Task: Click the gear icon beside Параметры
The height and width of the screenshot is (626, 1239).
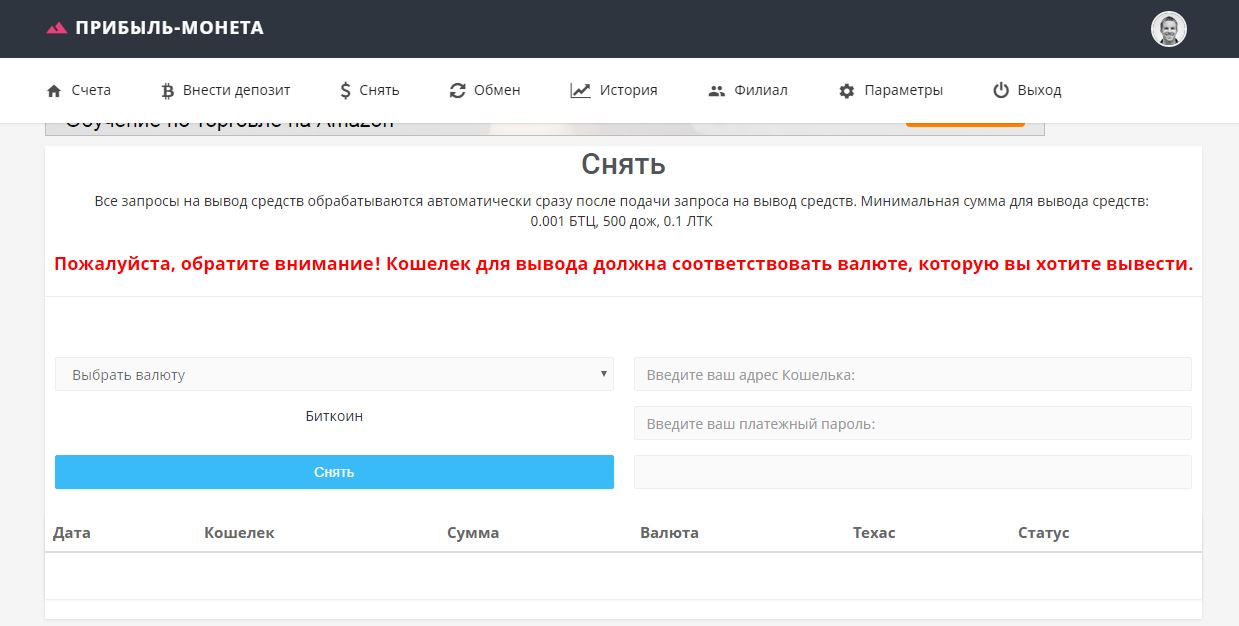Action: coord(847,91)
